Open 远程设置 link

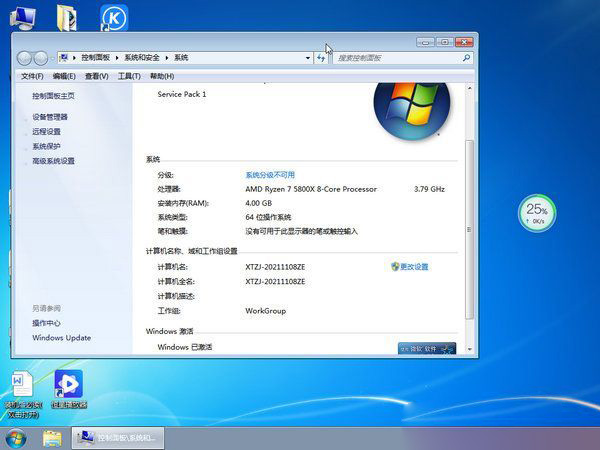(46, 132)
